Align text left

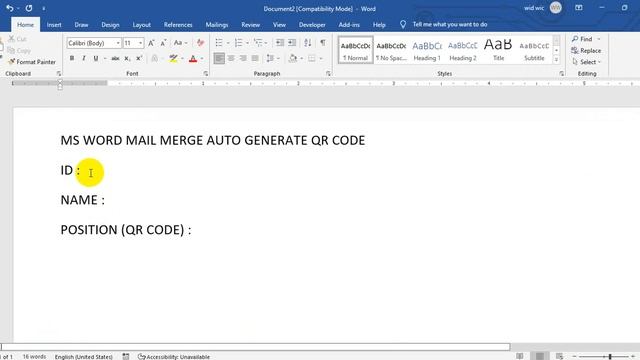(x=219, y=59)
